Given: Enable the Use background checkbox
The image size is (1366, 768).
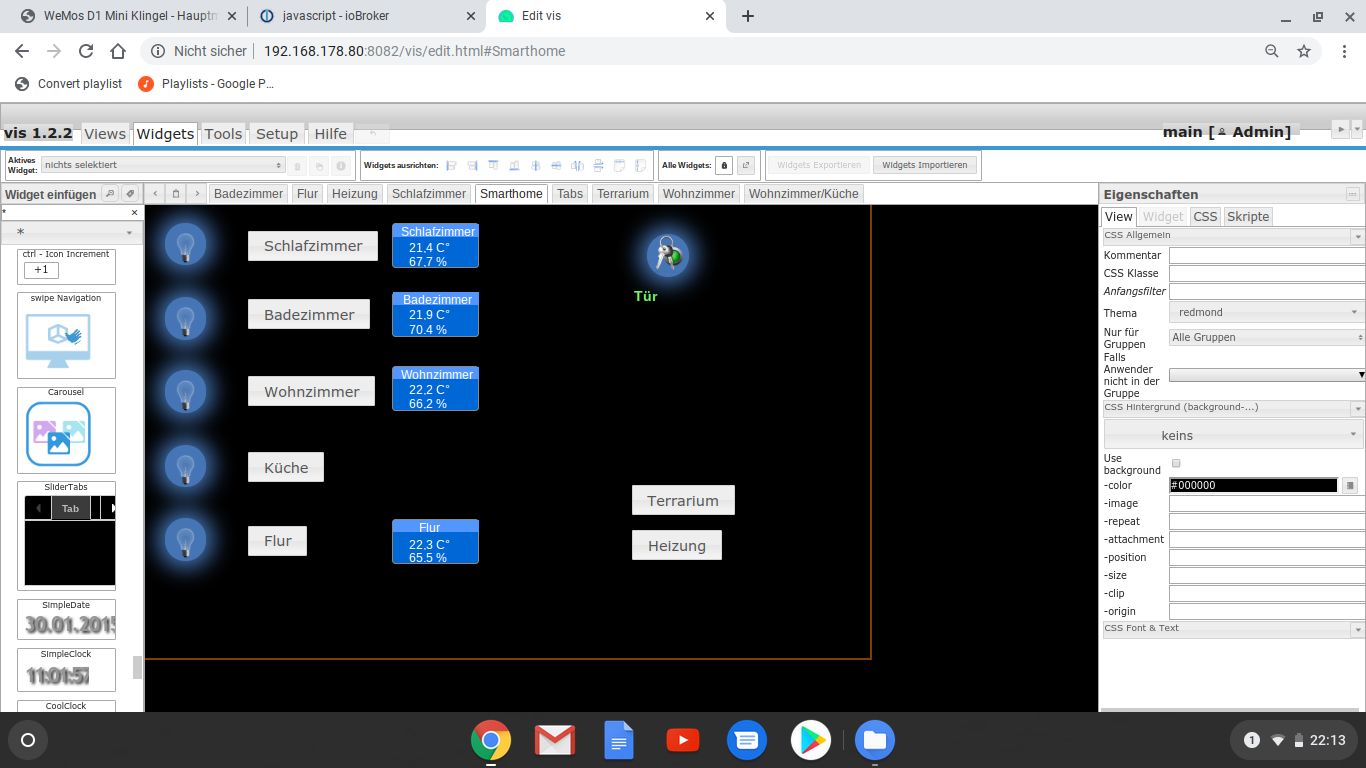Looking at the screenshot, I should (1176, 462).
